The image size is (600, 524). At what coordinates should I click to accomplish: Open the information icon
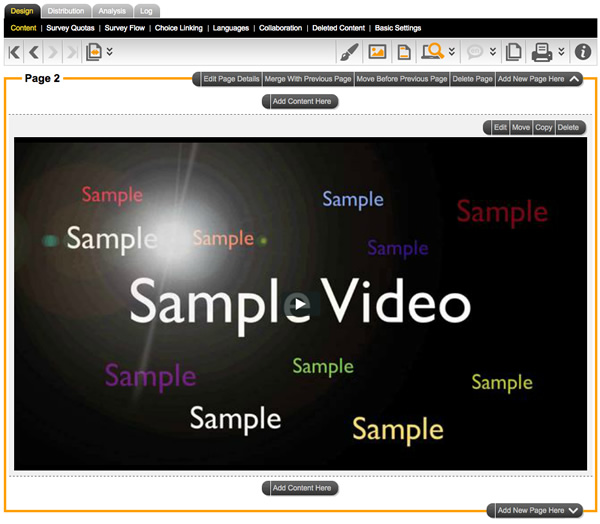tap(582, 52)
